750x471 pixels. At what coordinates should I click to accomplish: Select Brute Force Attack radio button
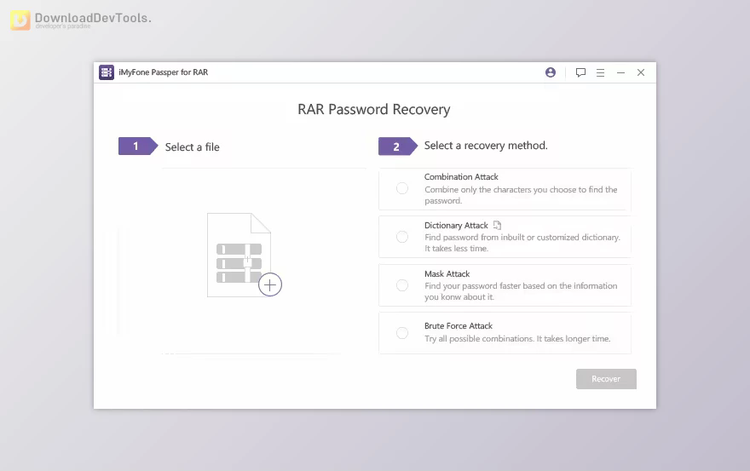(402, 333)
